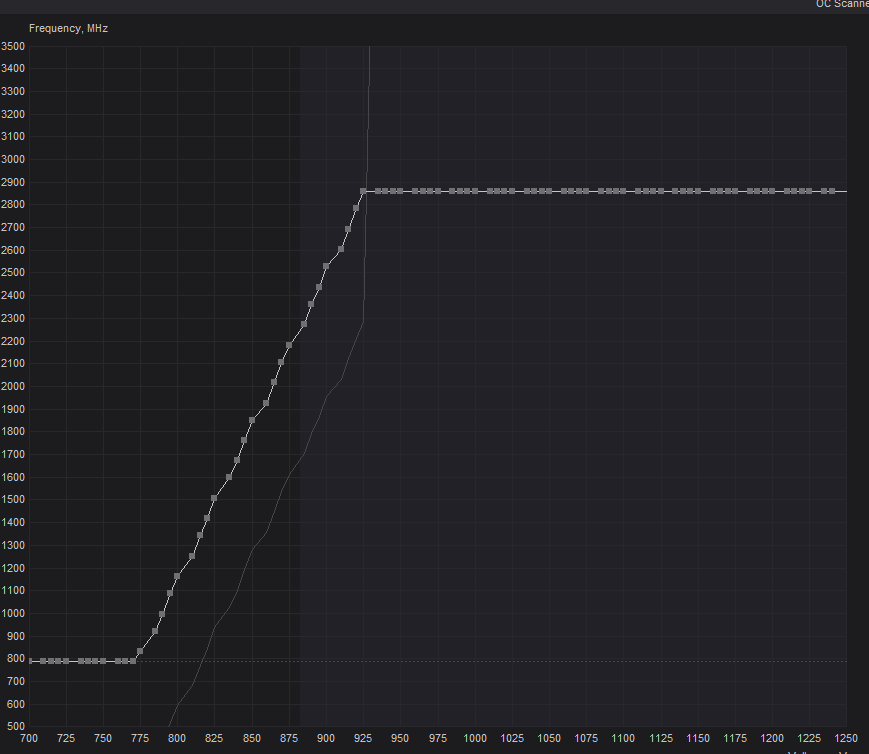The image size is (869, 754).
Task: Select the curve point at 2860 MHz, 925 mV
Action: [363, 191]
